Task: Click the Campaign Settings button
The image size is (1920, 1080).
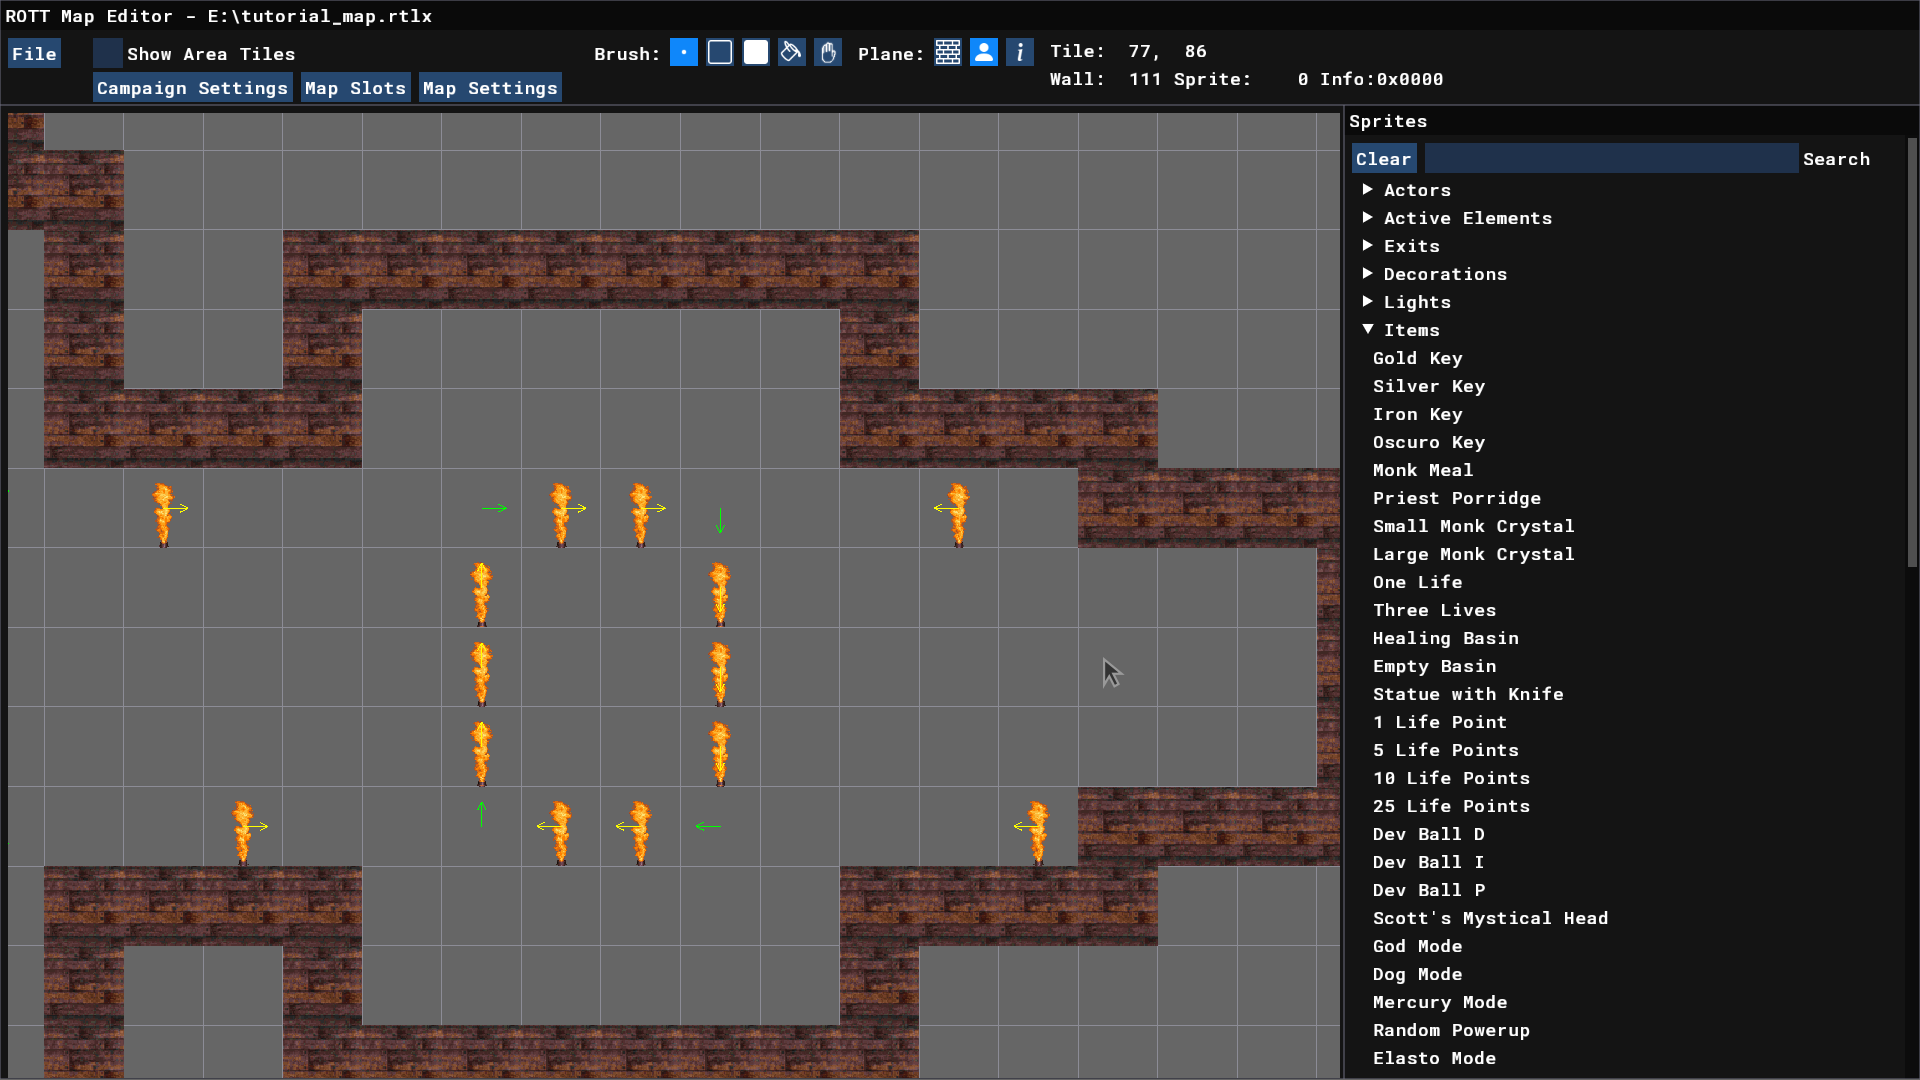Action: [x=192, y=88]
